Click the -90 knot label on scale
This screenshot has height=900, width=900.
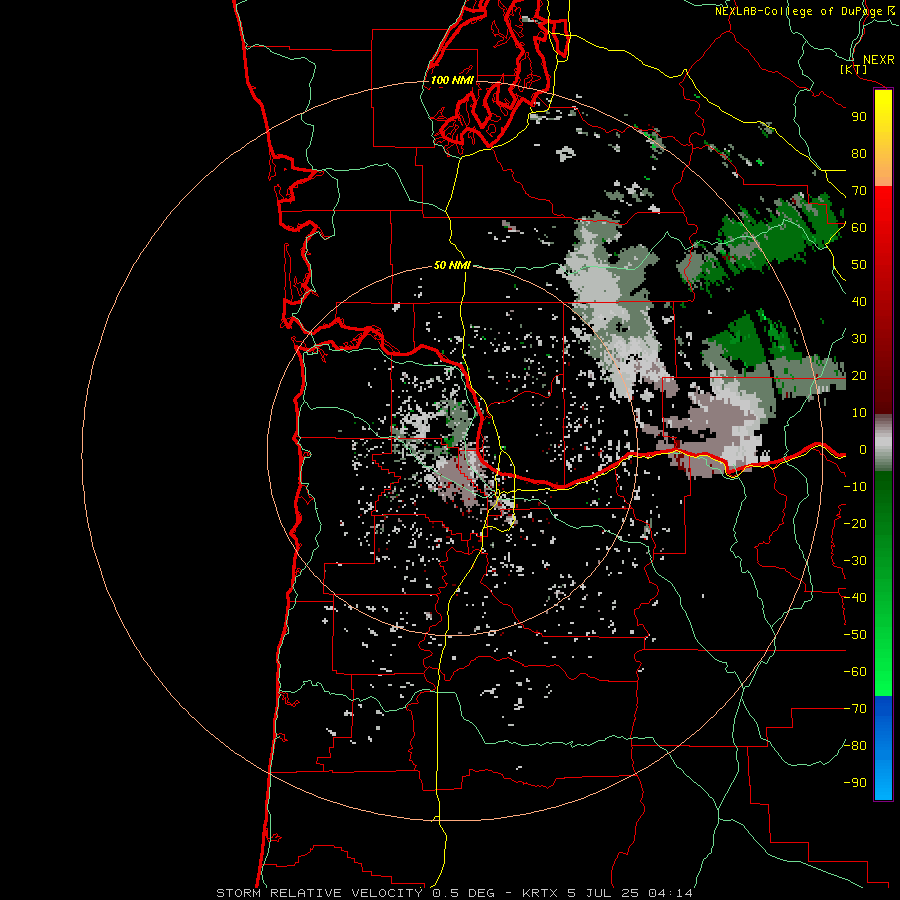[855, 783]
